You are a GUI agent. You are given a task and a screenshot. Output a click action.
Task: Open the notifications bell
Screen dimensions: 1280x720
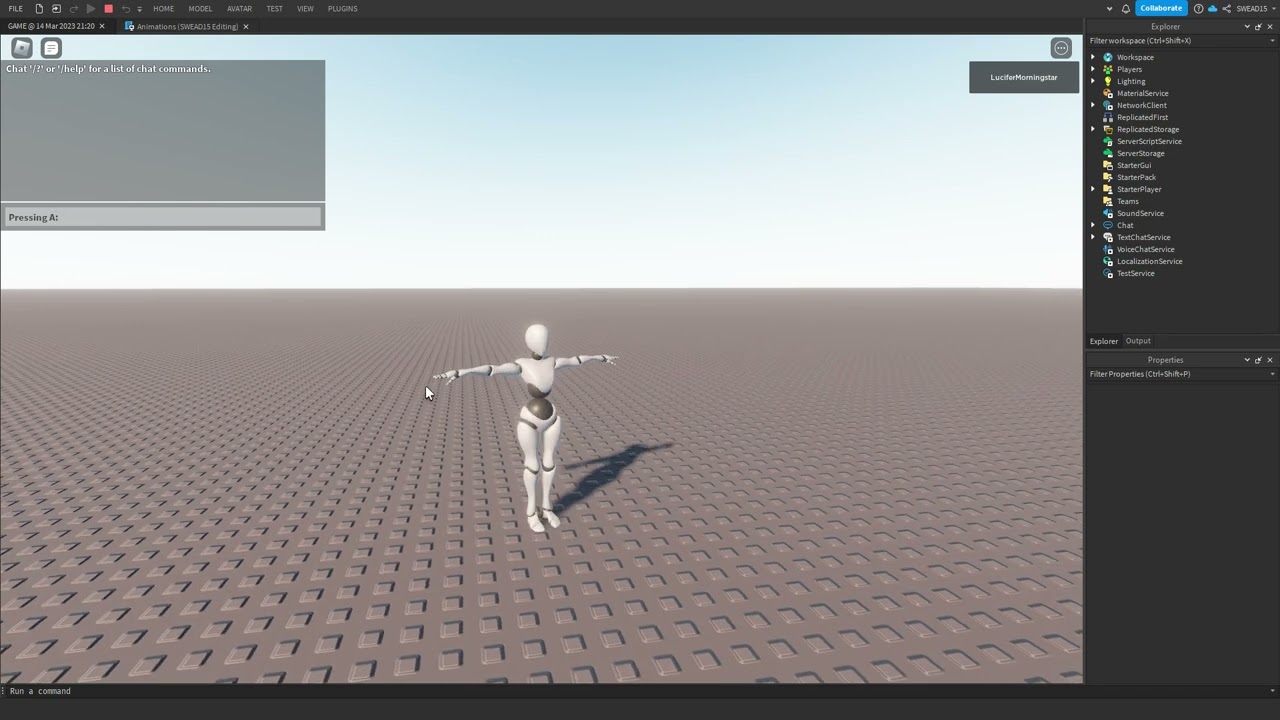pos(1125,9)
